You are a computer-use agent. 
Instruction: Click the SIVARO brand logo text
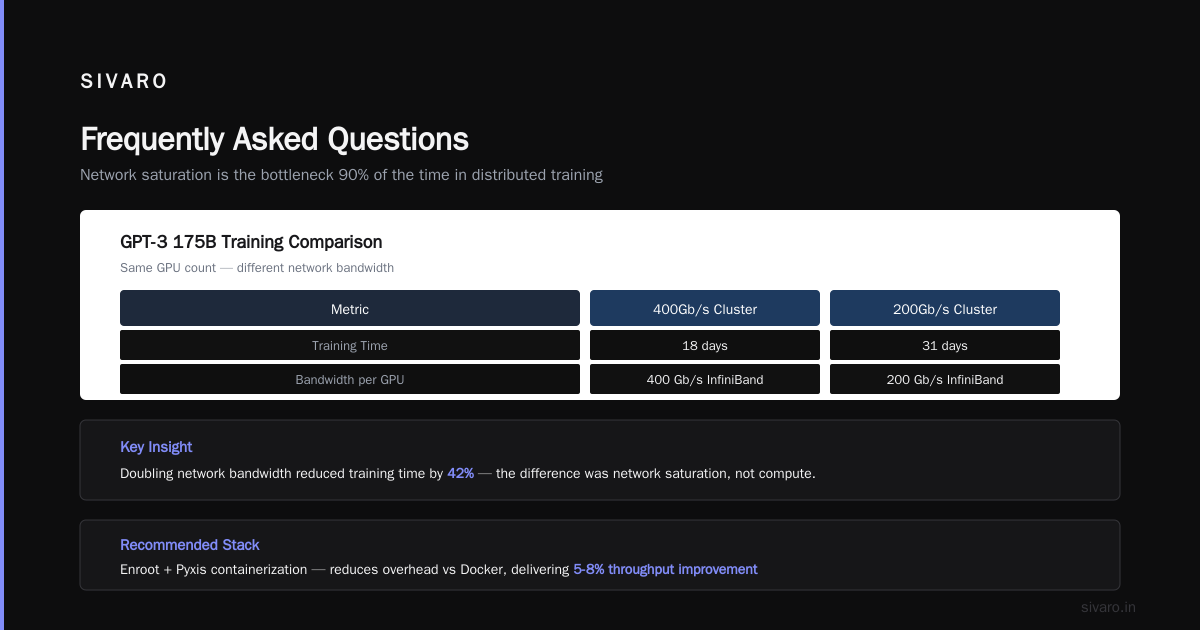(x=124, y=82)
